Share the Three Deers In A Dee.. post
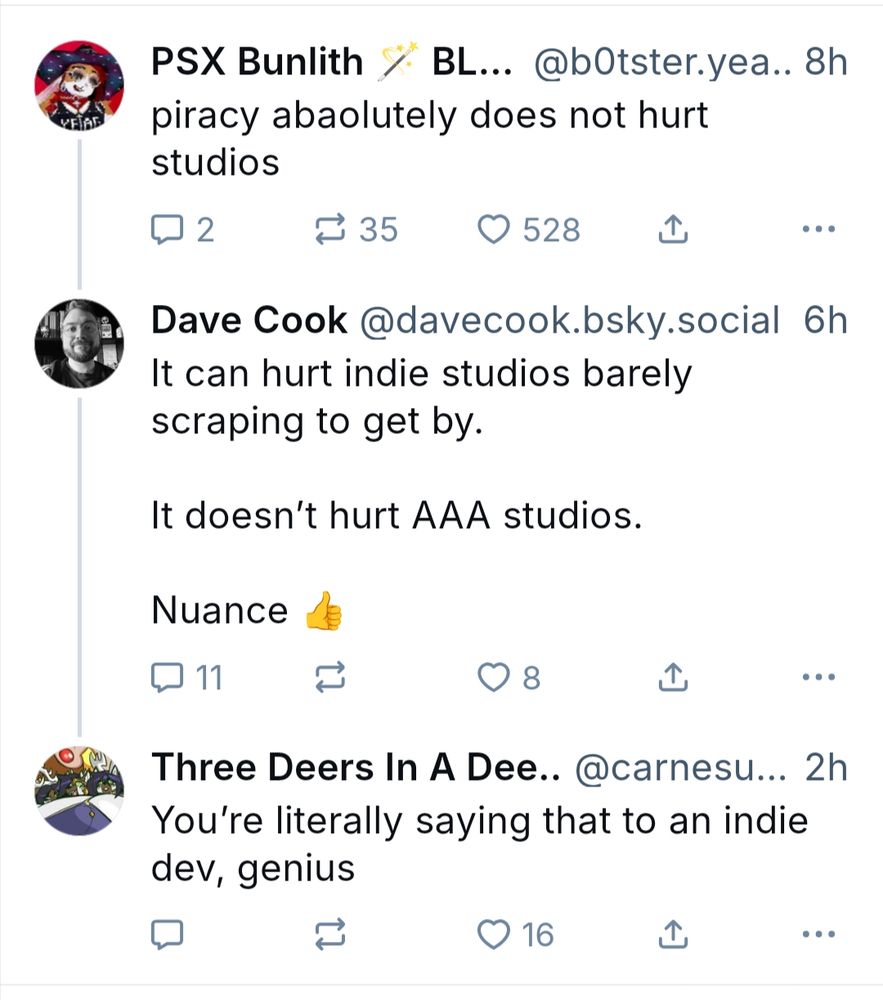883x1000 pixels. pos(673,935)
